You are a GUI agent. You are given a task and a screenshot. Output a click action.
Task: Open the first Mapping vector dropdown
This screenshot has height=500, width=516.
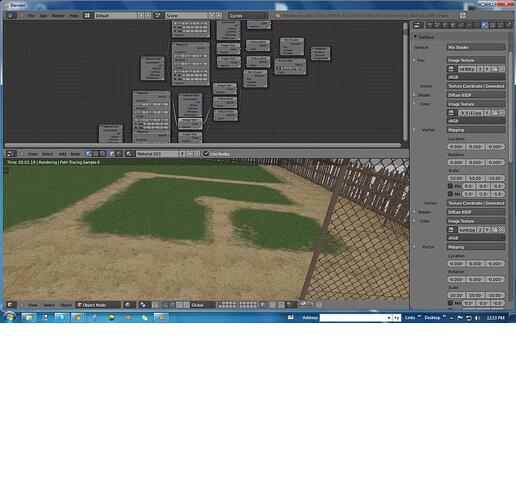click(x=476, y=130)
